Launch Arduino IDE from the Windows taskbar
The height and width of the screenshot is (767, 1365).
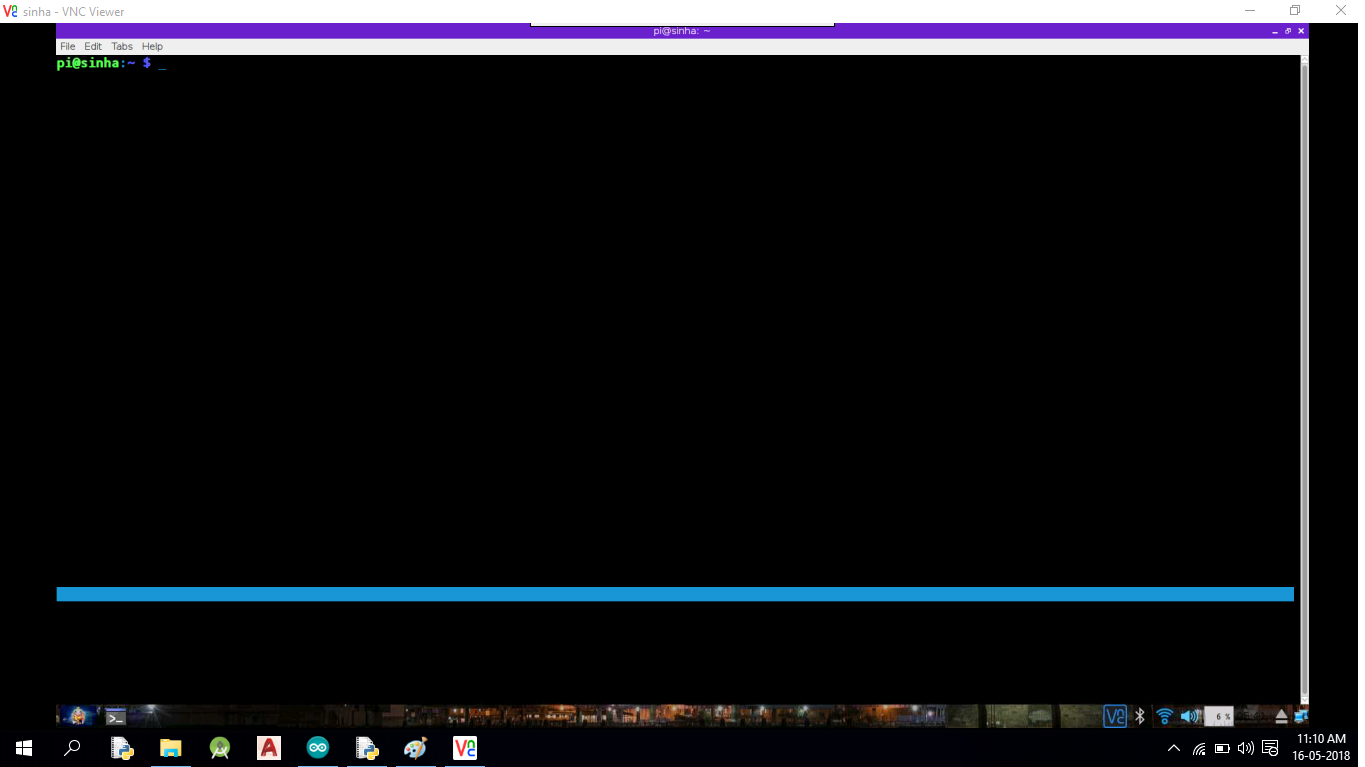pyautogui.click(x=318, y=748)
